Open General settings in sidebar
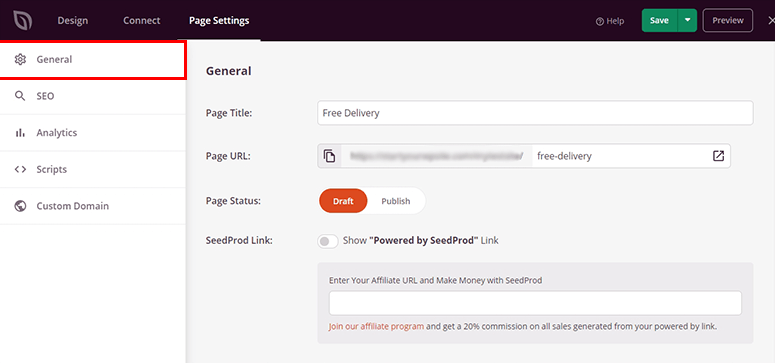775x363 pixels. [x=93, y=59]
